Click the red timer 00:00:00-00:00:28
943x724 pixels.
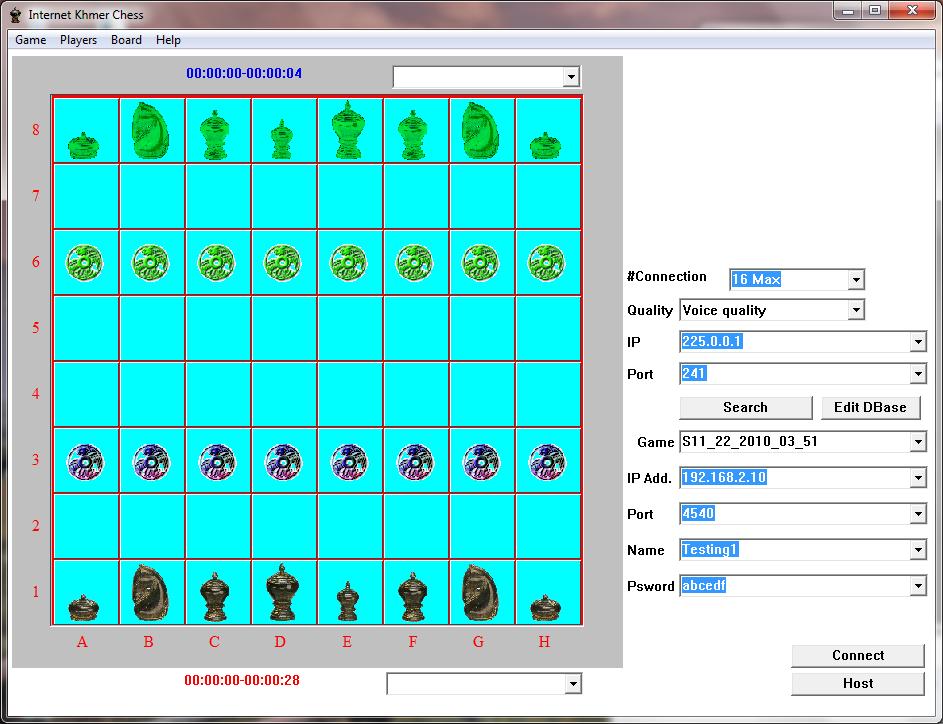pos(242,681)
